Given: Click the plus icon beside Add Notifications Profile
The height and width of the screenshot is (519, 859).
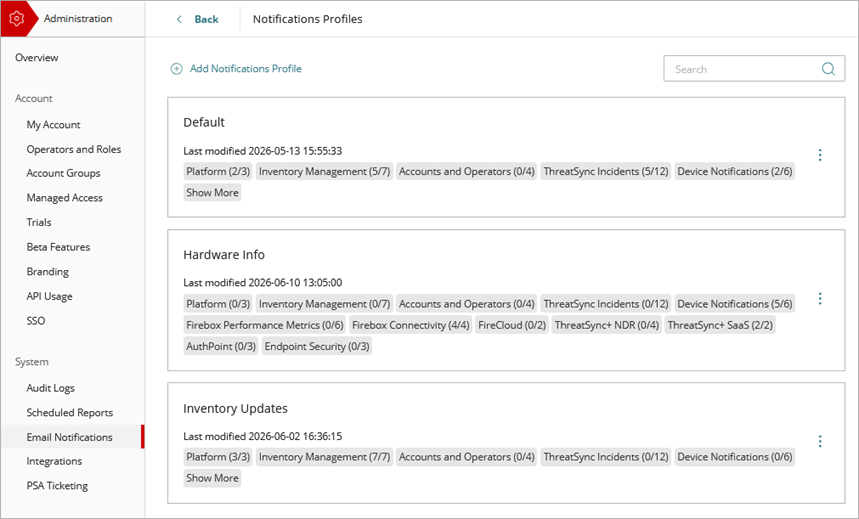Looking at the screenshot, I should pos(176,69).
